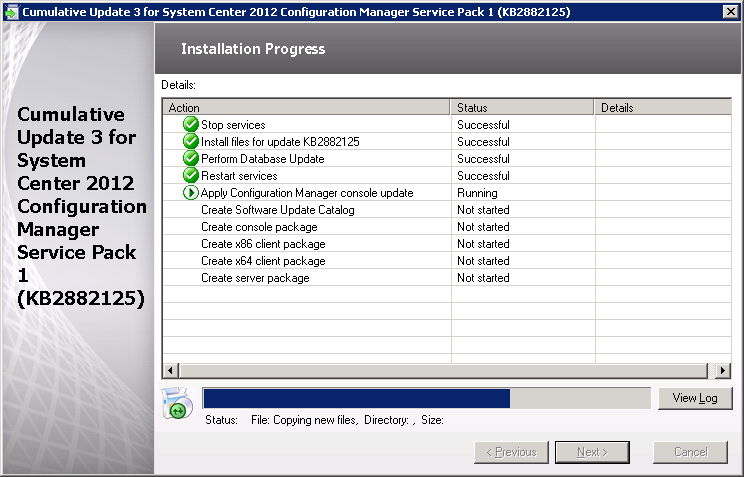The image size is (744, 477).
Task: Click the left scroll arrow of horizontal scrollbar
Action: point(171,370)
